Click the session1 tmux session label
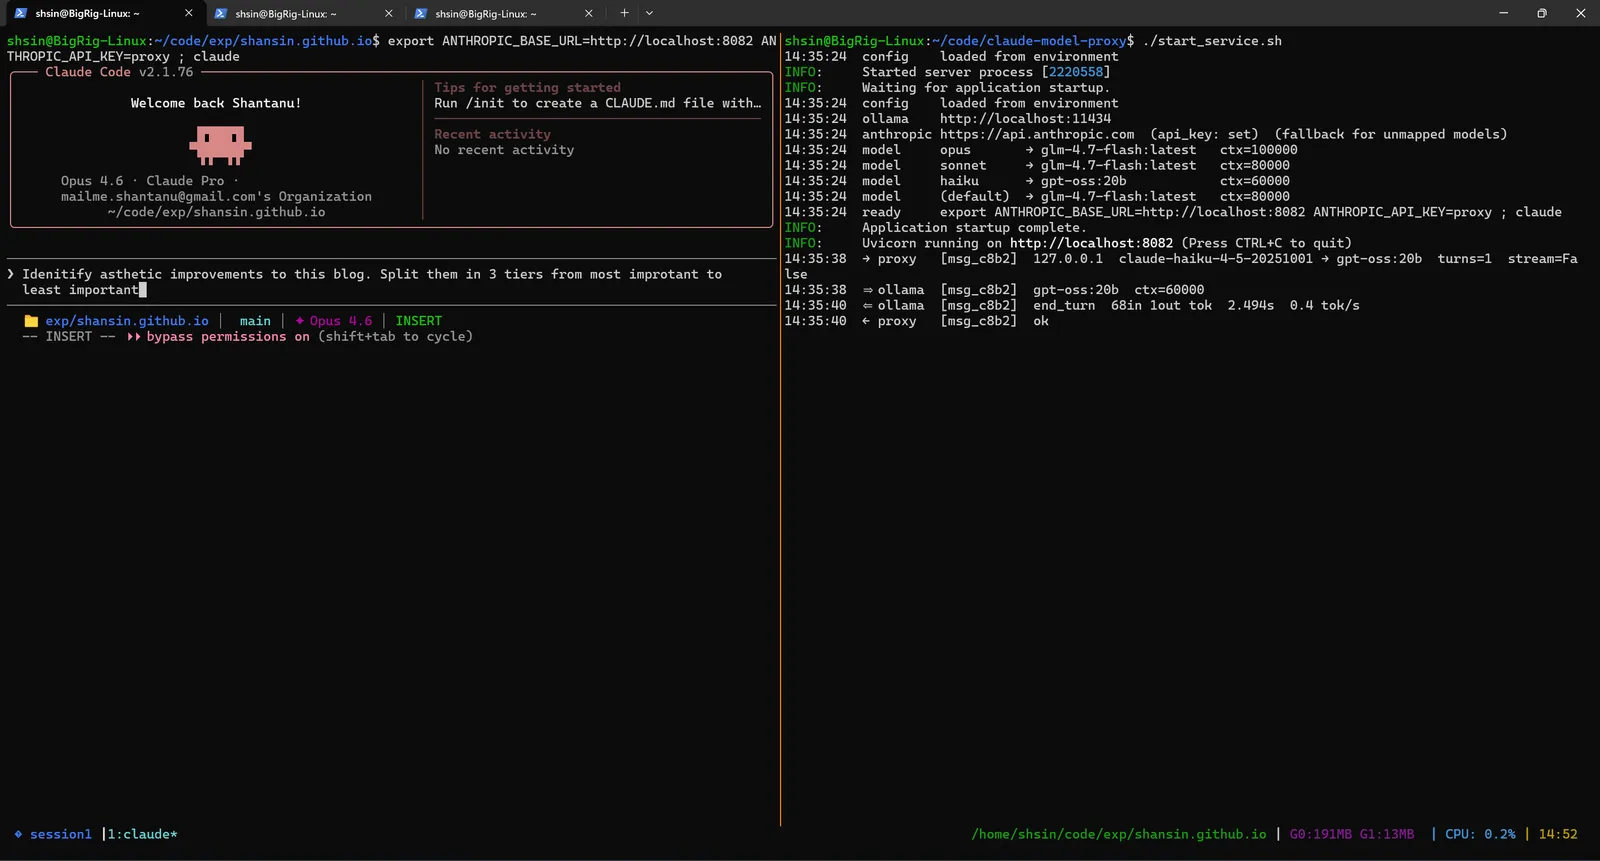 [61, 834]
